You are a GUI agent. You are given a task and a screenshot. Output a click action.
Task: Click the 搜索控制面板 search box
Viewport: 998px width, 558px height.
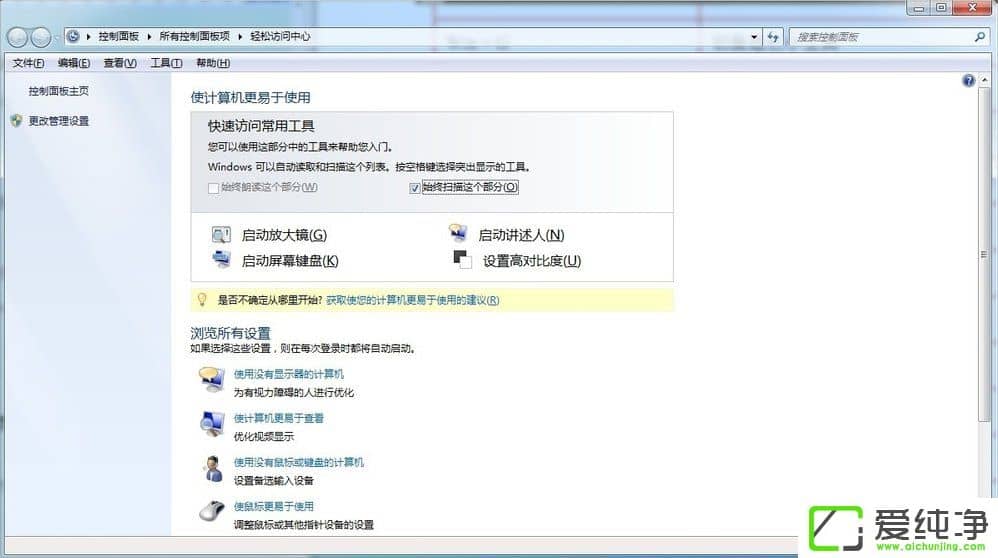tap(880, 37)
